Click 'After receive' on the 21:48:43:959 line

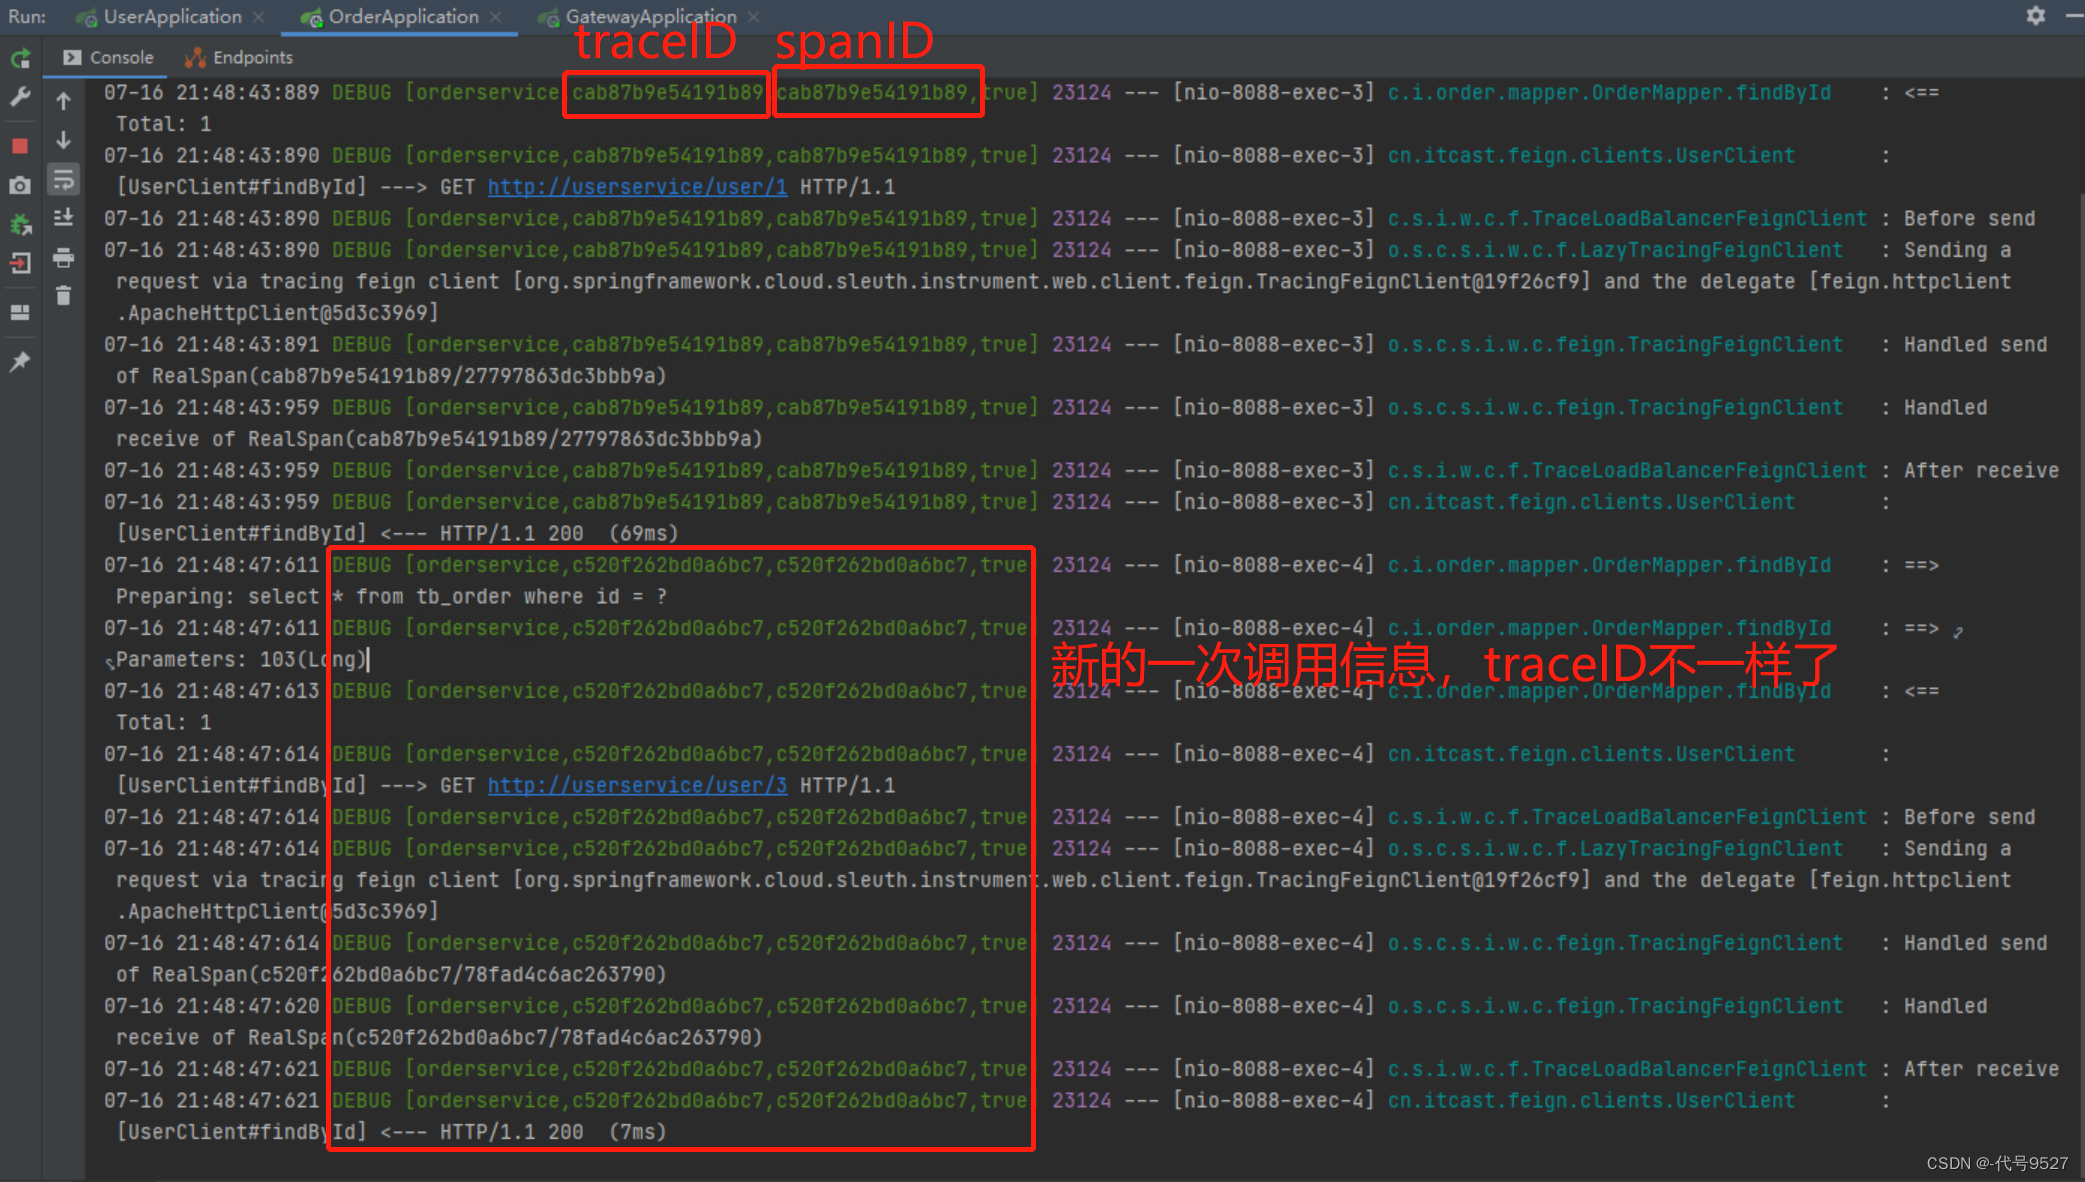1981,470
